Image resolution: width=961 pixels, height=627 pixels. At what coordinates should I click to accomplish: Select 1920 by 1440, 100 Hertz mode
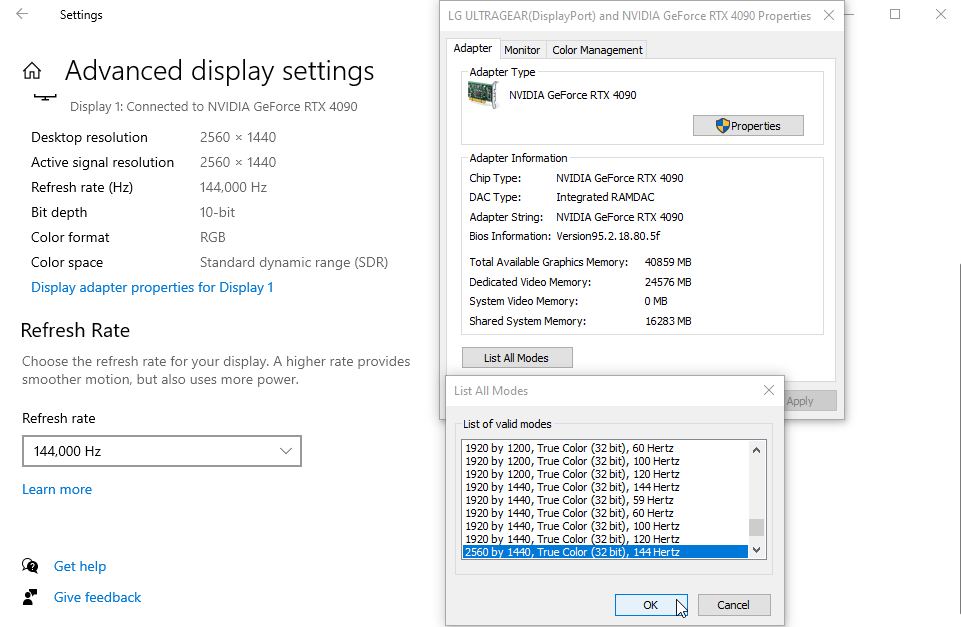605,526
